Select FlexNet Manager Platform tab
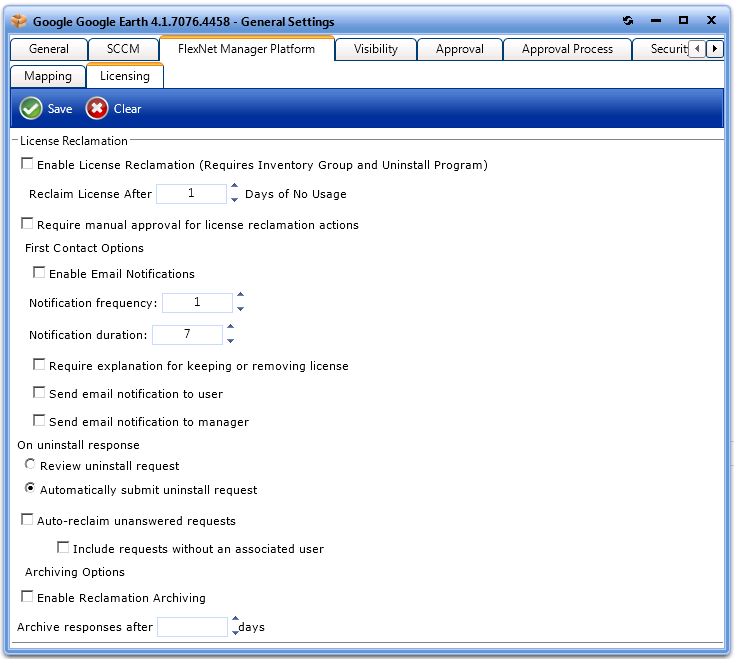This screenshot has height=659, width=734. 247,49
